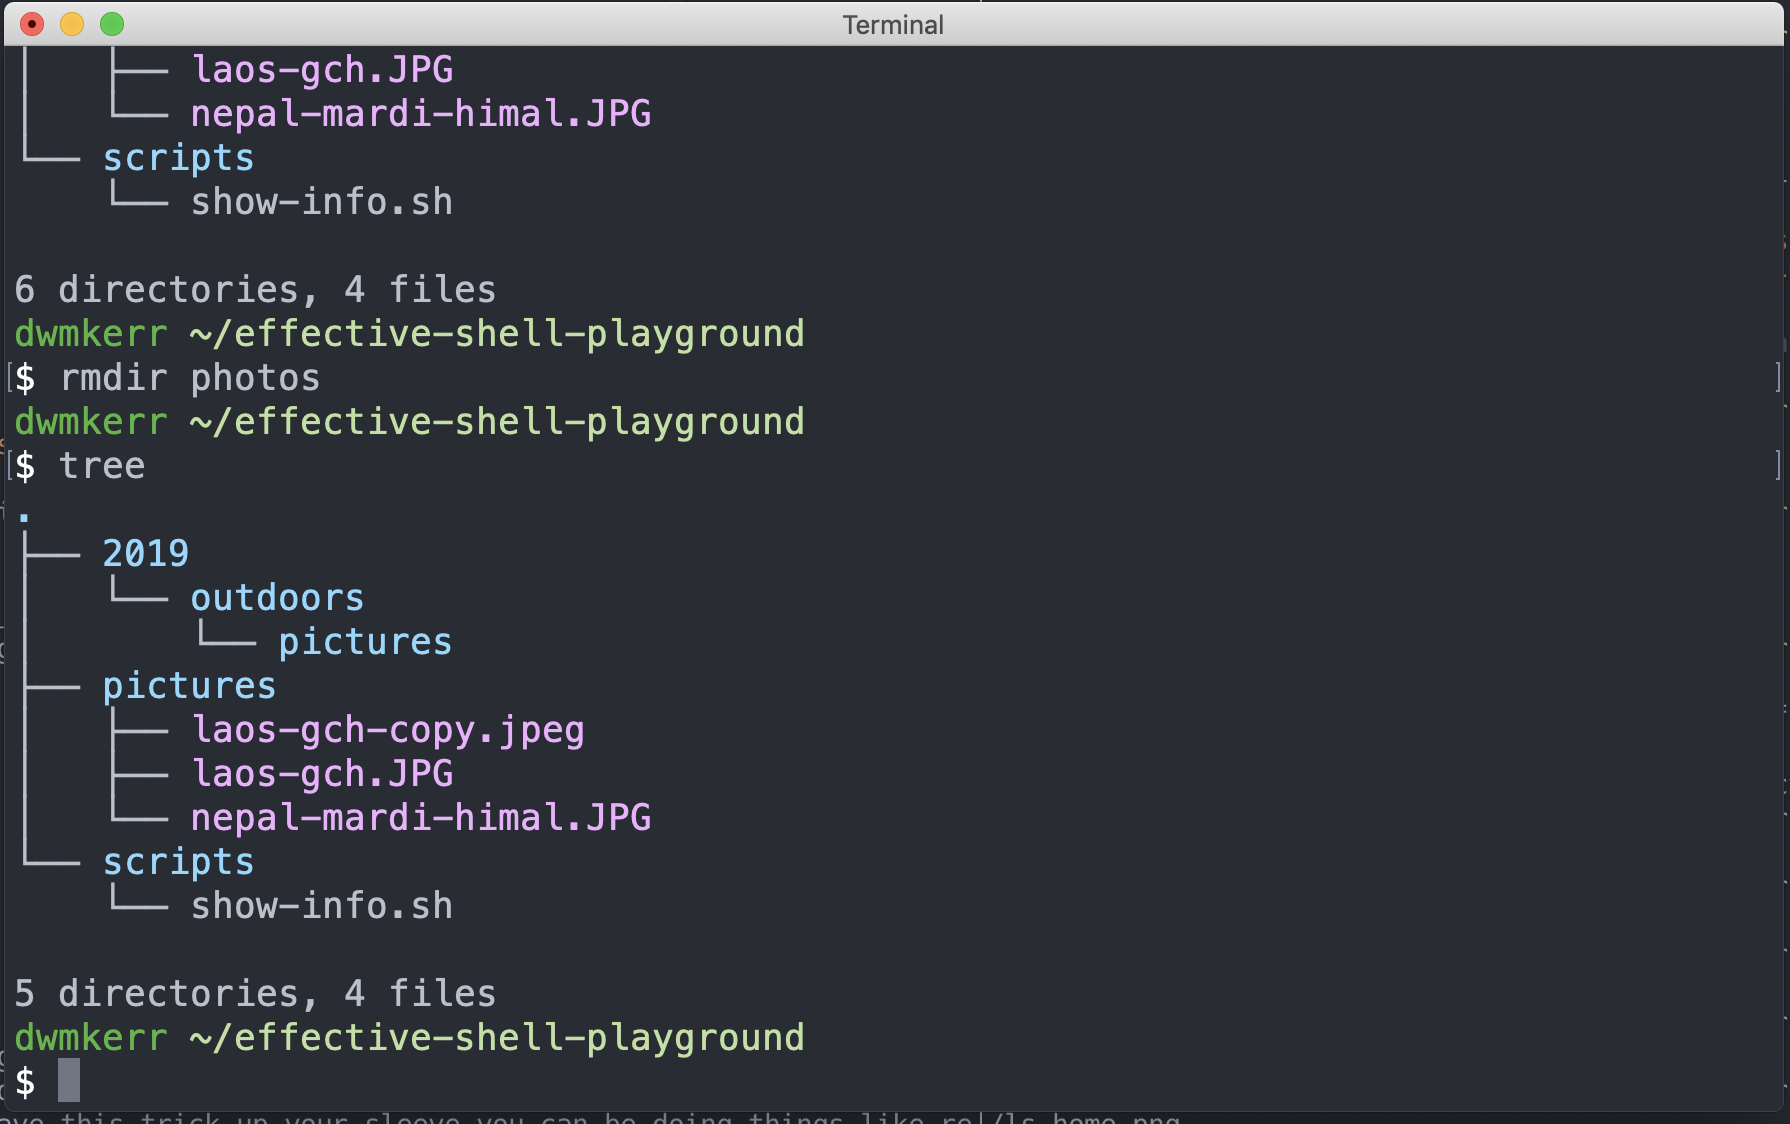Click the 'rmdir photos' command line

(190, 378)
